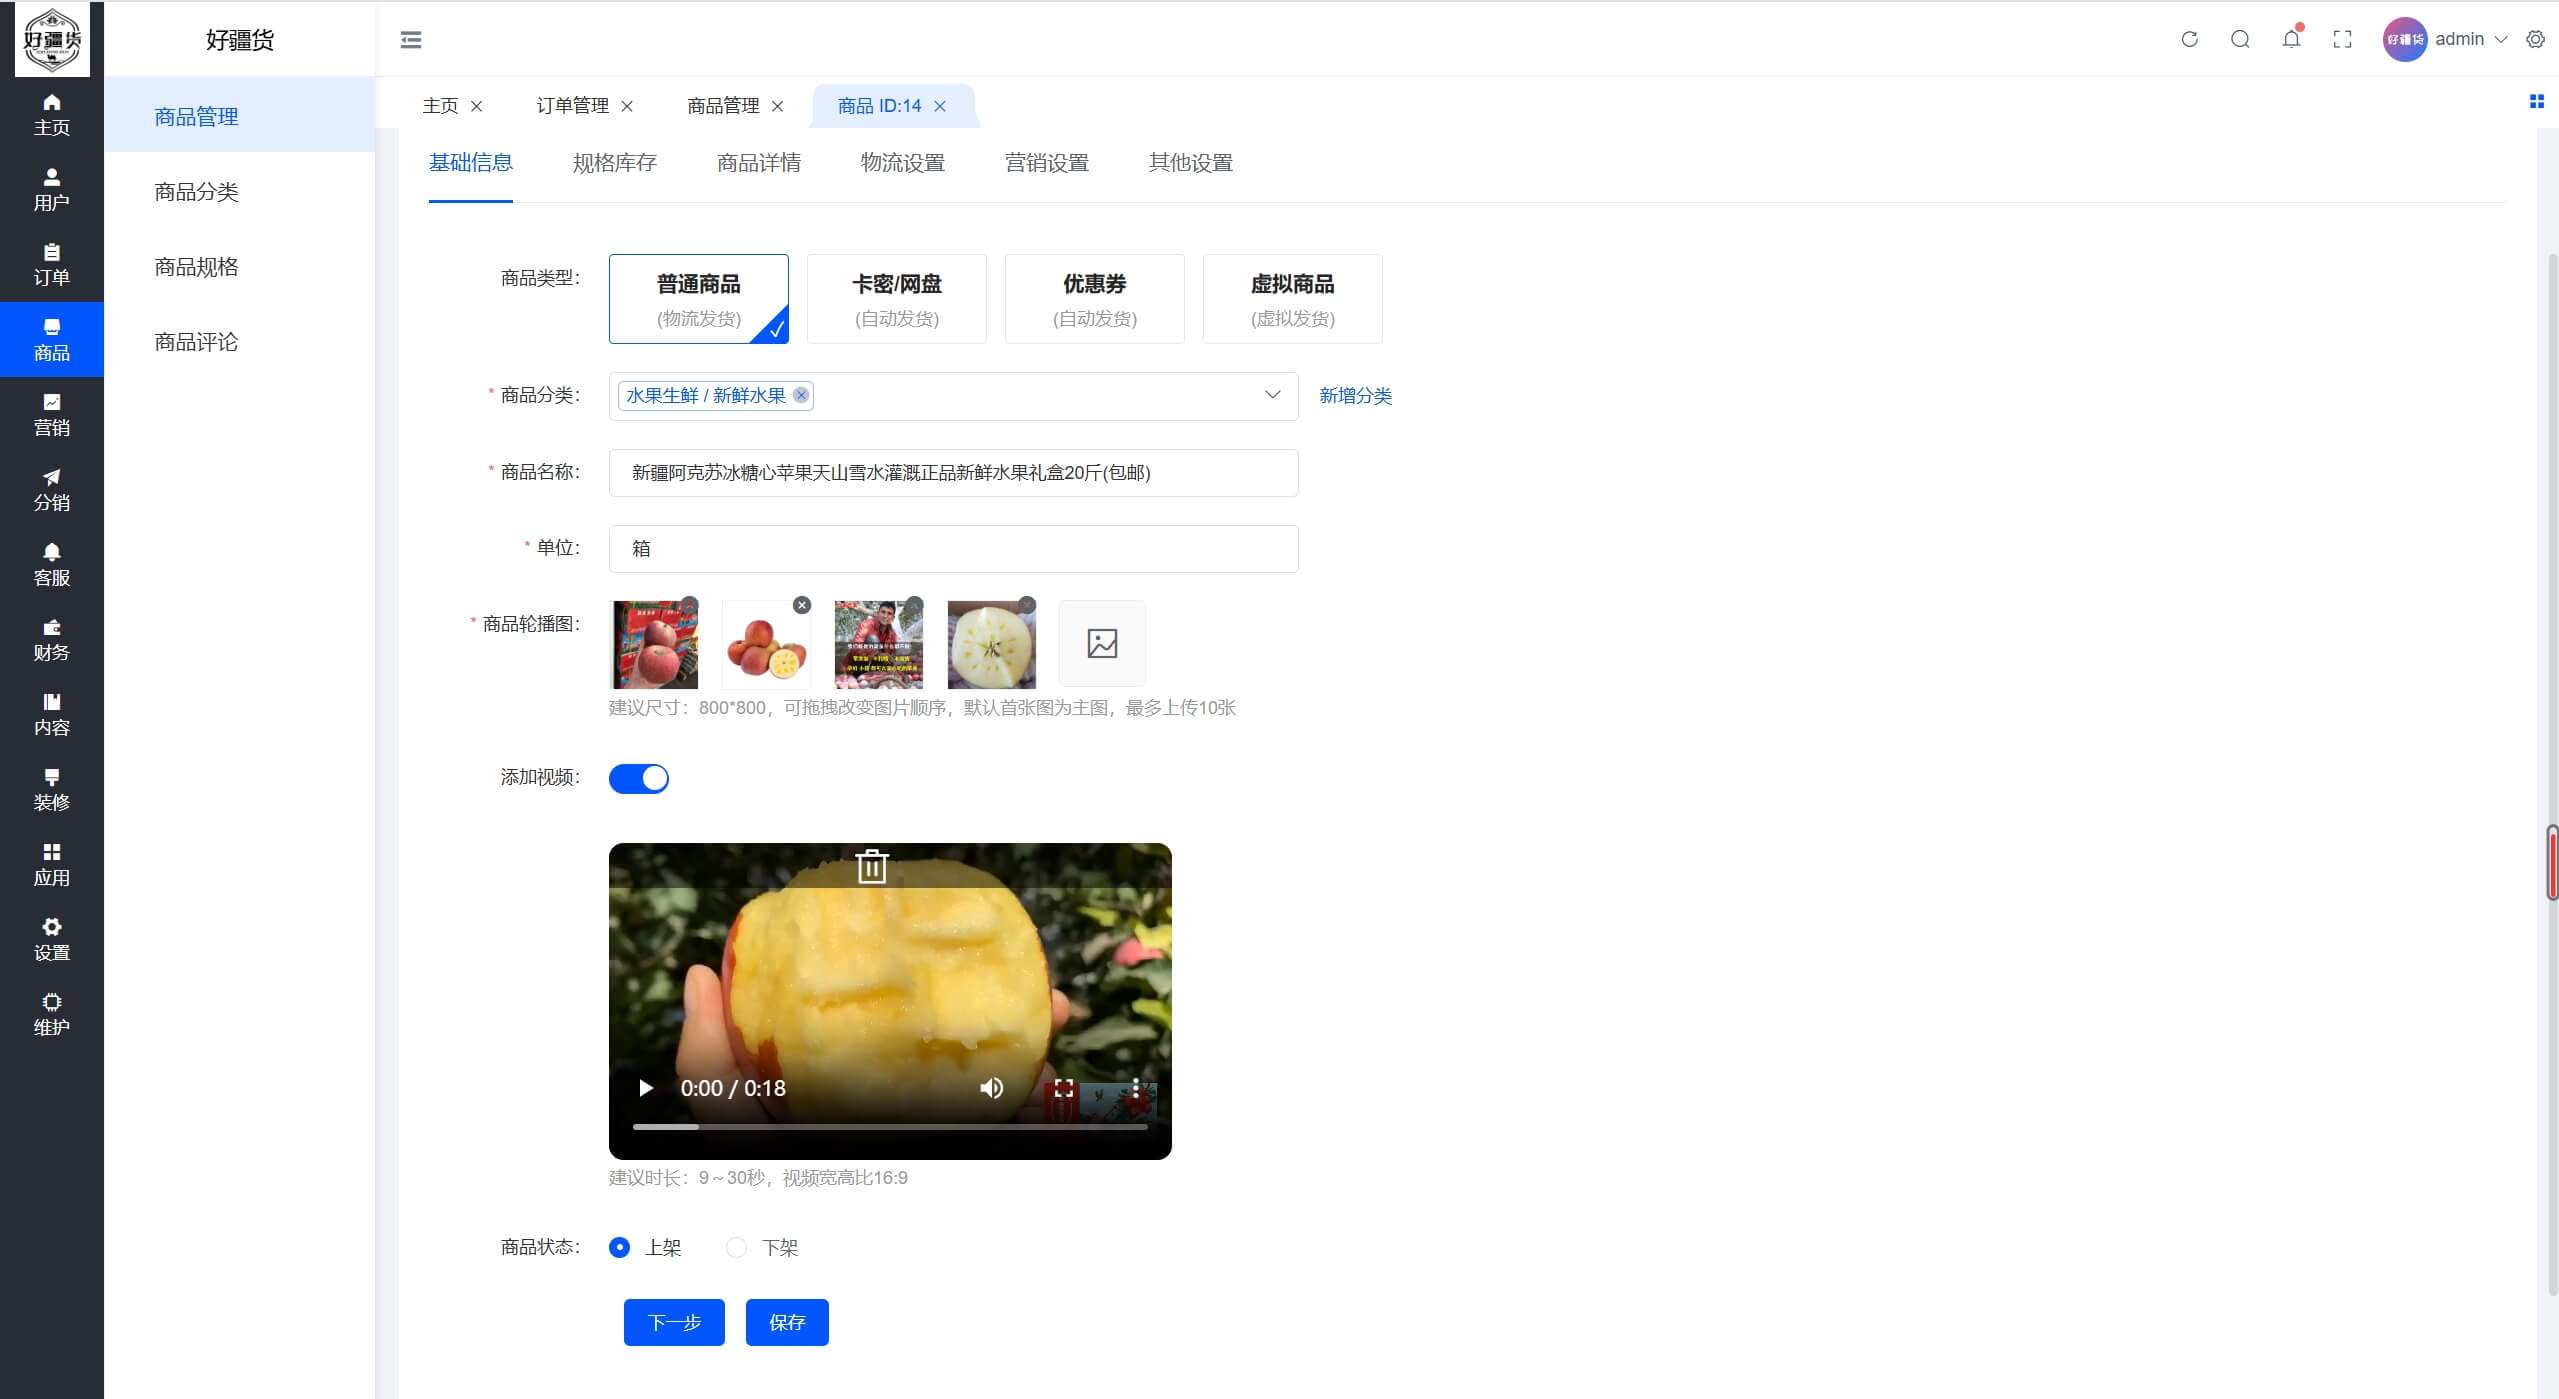The height and width of the screenshot is (1399, 2559).
Task: Select the 下架 radio button
Action: click(x=737, y=1247)
